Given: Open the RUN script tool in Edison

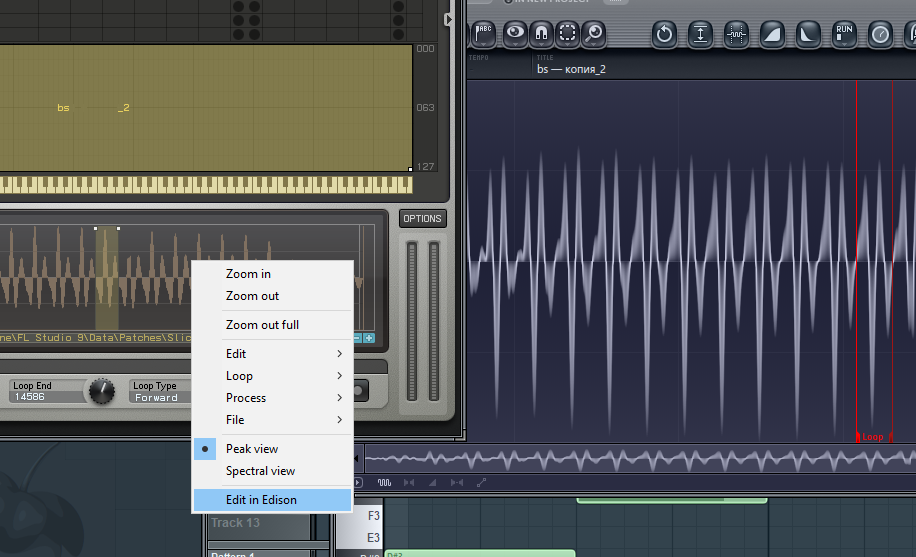Looking at the screenshot, I should (x=844, y=34).
